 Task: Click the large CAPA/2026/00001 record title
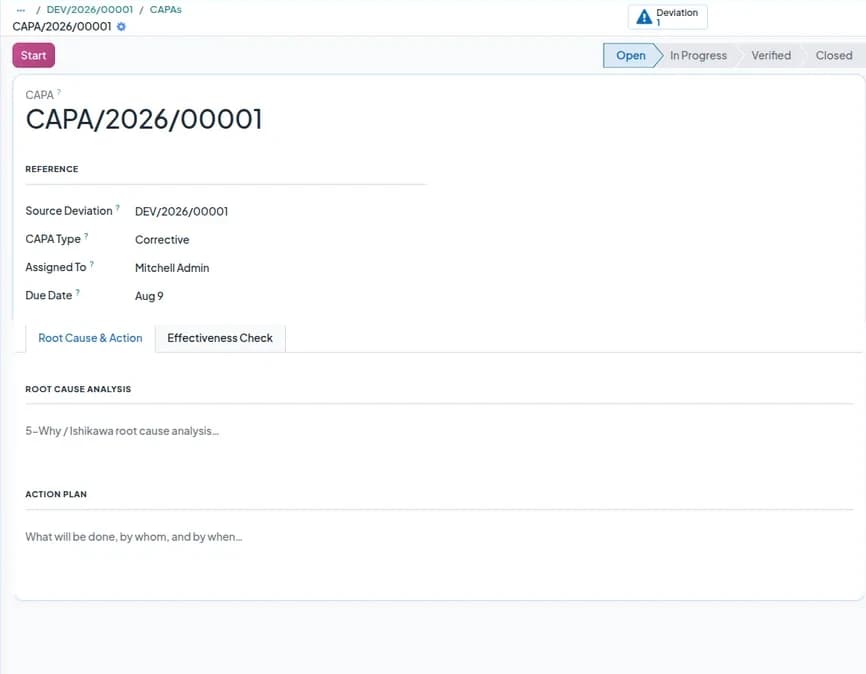[x=144, y=119]
